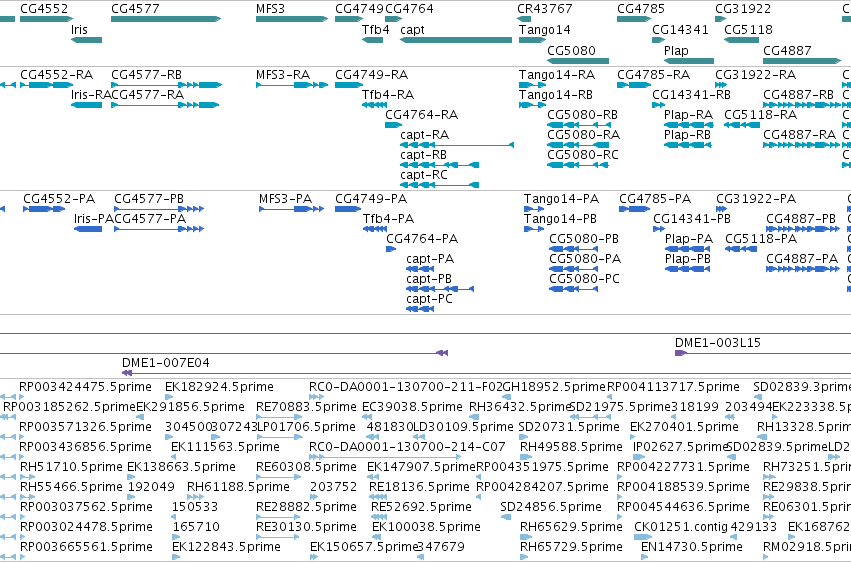Click transcript CG4749-RA label

tap(372, 74)
